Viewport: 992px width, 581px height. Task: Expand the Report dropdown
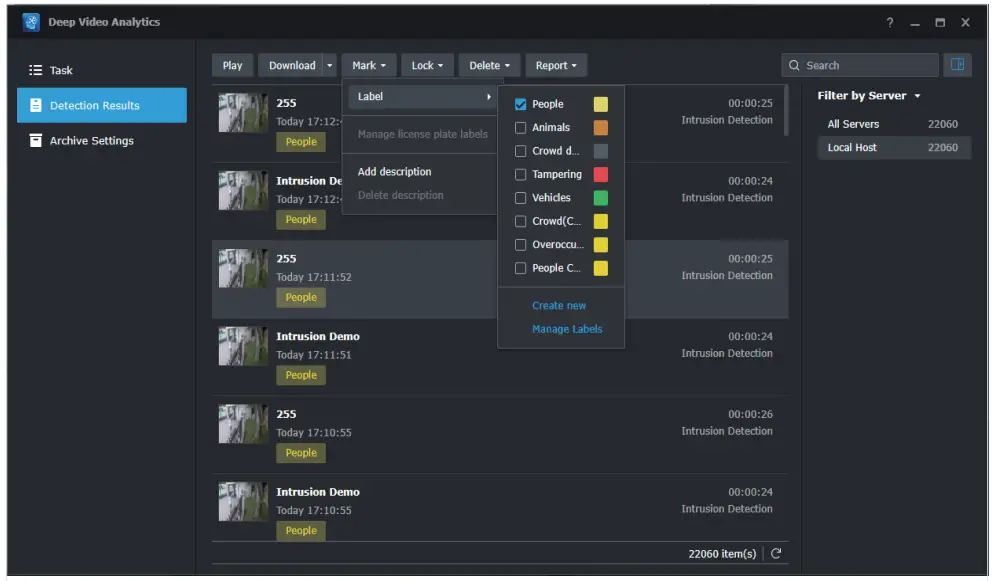(x=556, y=64)
